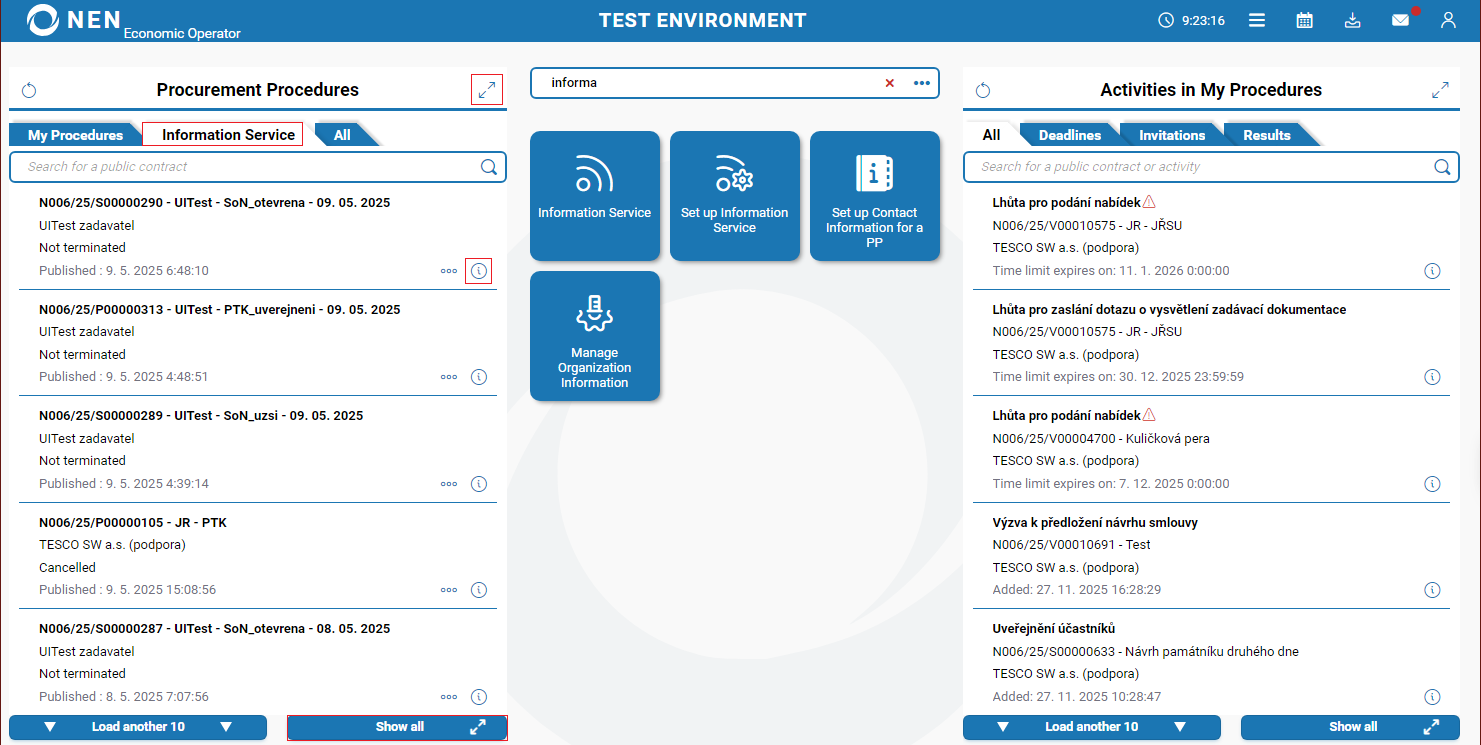Screen dimensions: 1481x745
Task: Open more options in the informa search box
Action: click(x=922, y=83)
